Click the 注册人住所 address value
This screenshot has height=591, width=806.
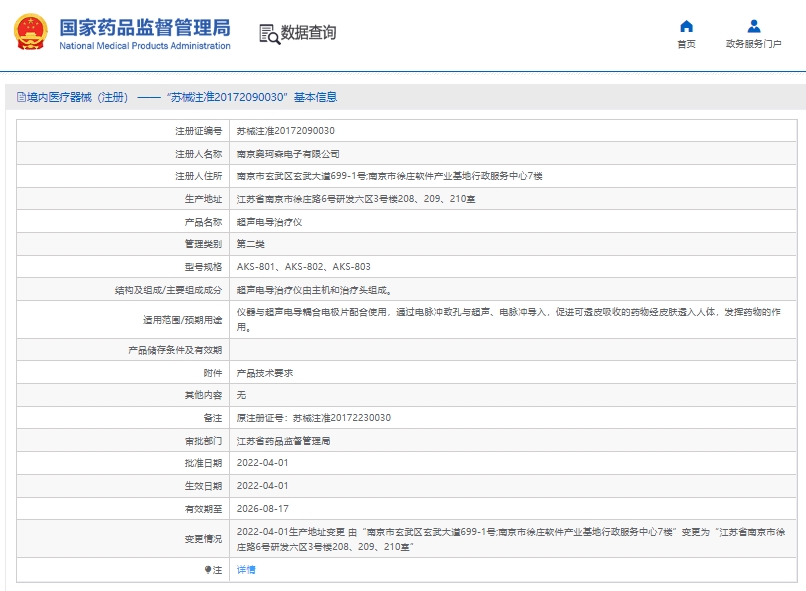[389, 176]
